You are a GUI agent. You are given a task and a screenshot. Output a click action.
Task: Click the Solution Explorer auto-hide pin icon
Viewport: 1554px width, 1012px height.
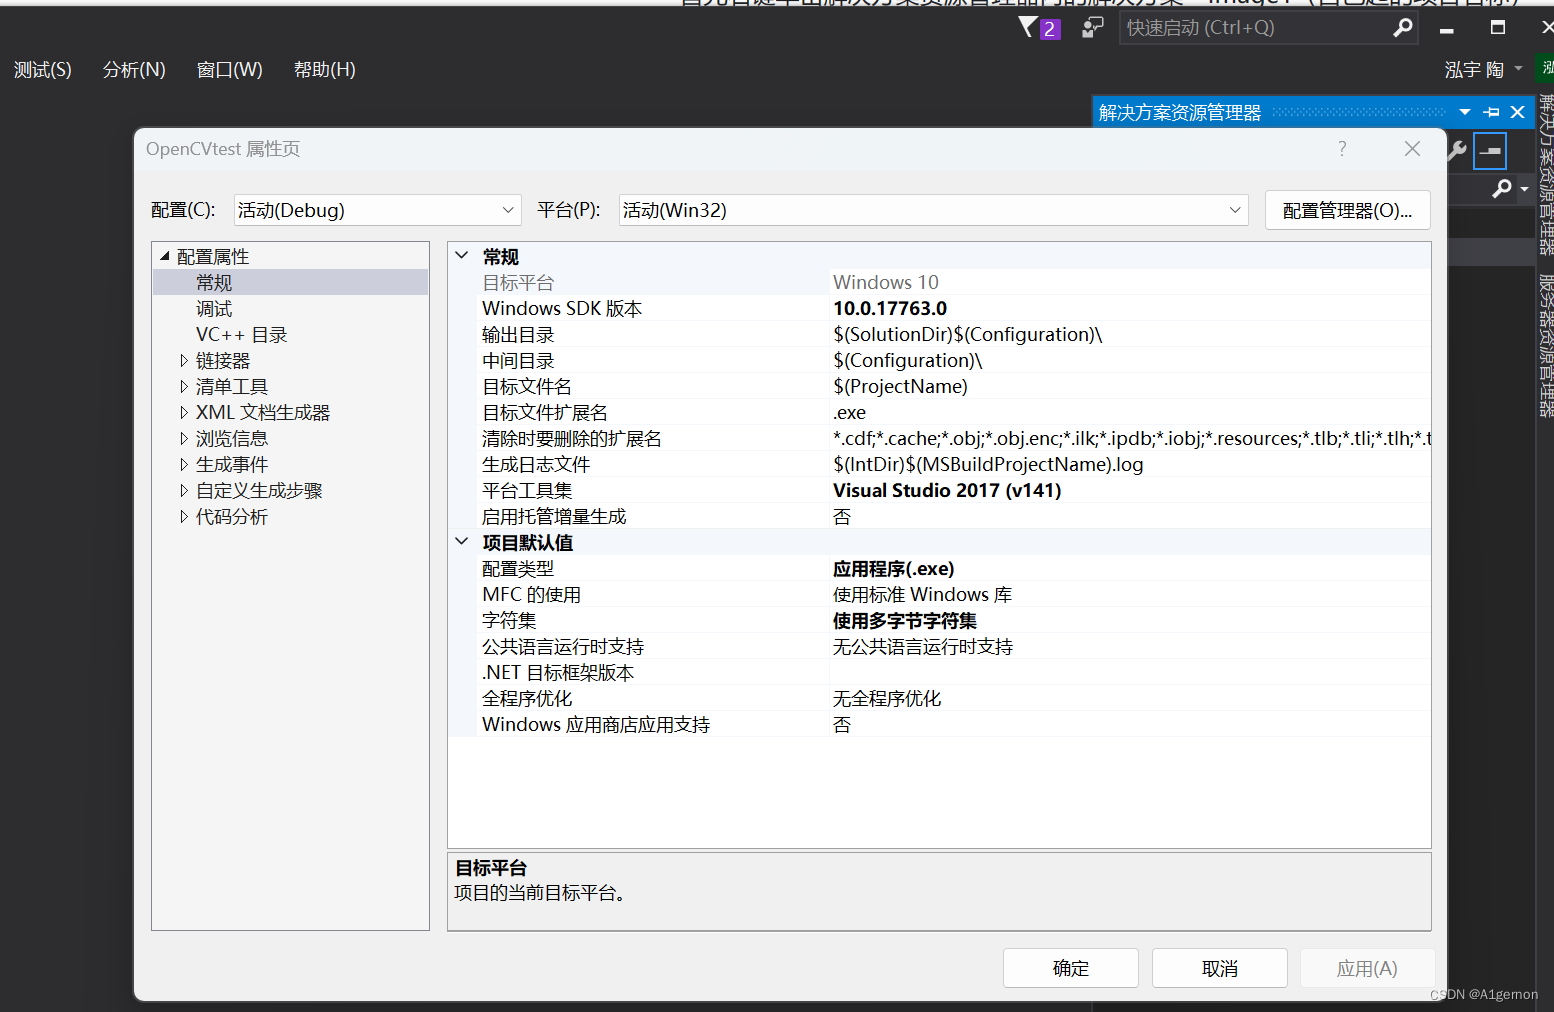pyautogui.click(x=1491, y=112)
